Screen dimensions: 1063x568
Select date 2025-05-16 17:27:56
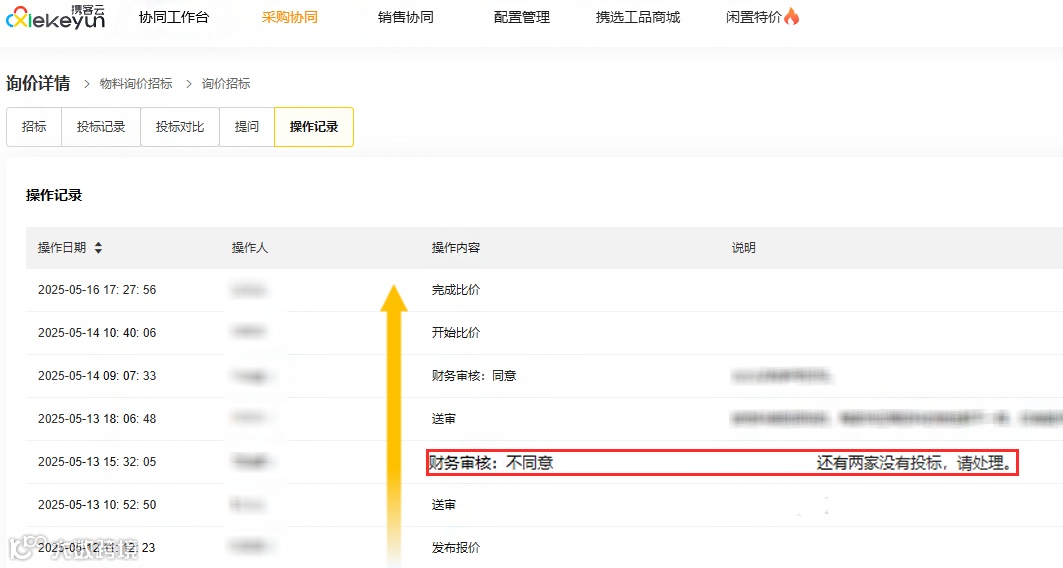[97, 289]
